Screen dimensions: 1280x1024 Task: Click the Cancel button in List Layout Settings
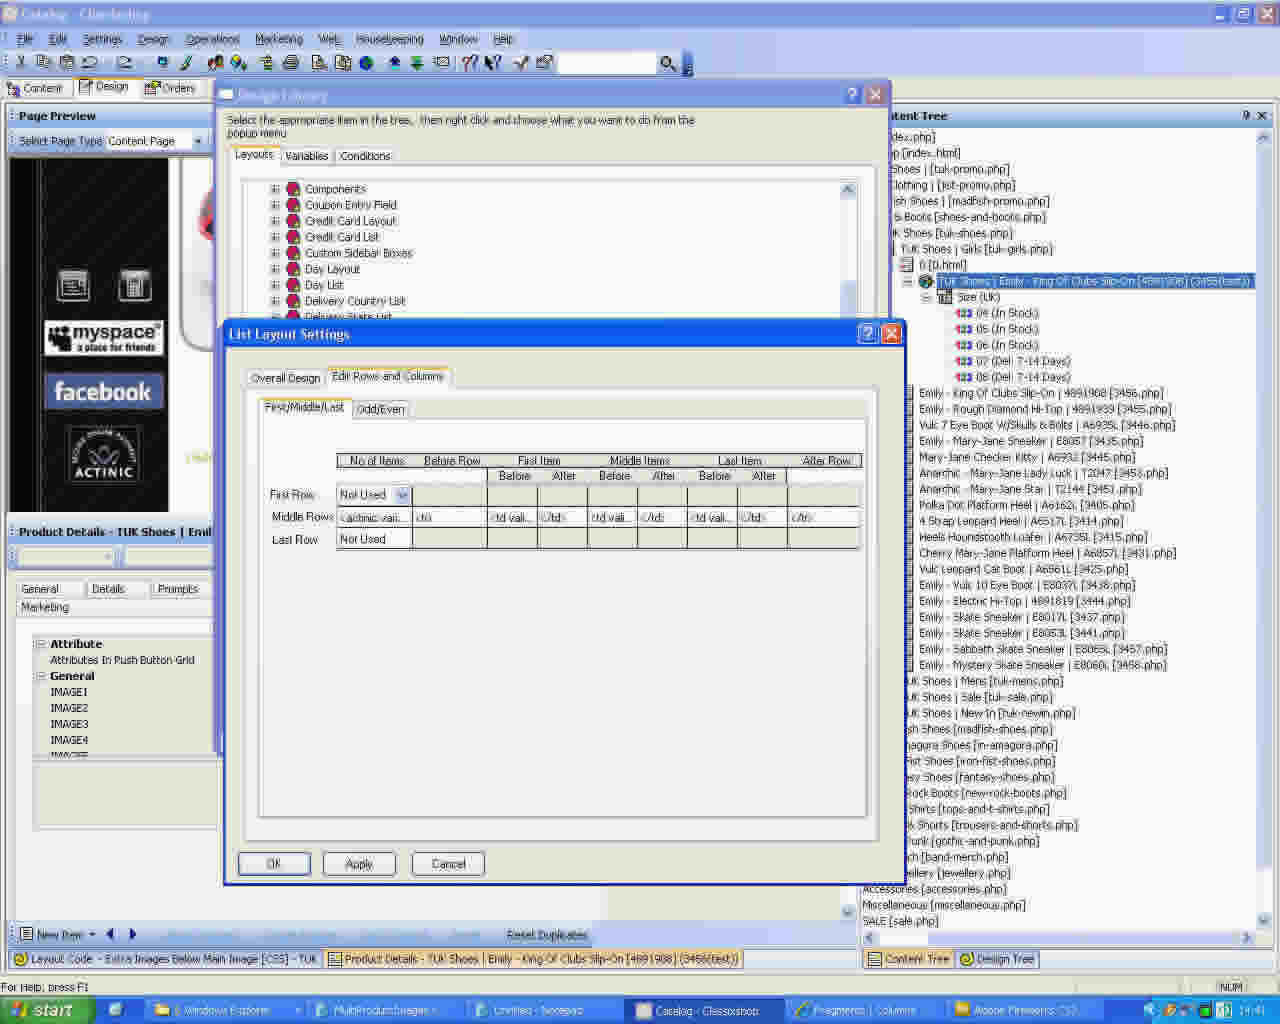448,864
